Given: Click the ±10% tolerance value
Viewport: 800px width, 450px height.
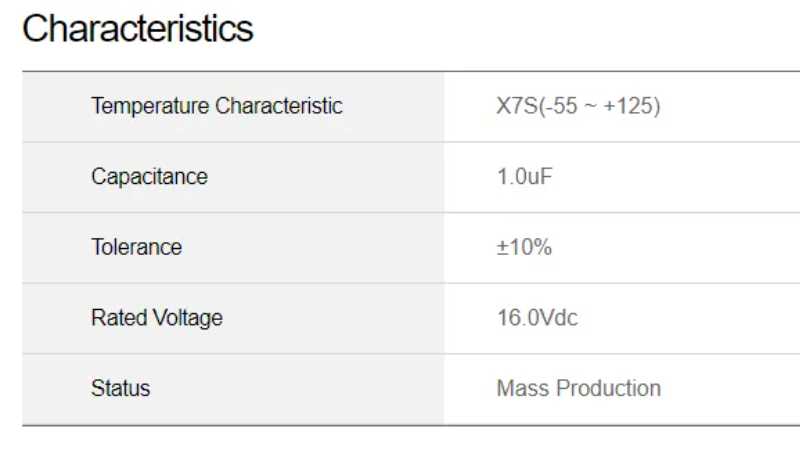Looking at the screenshot, I should [x=524, y=247].
